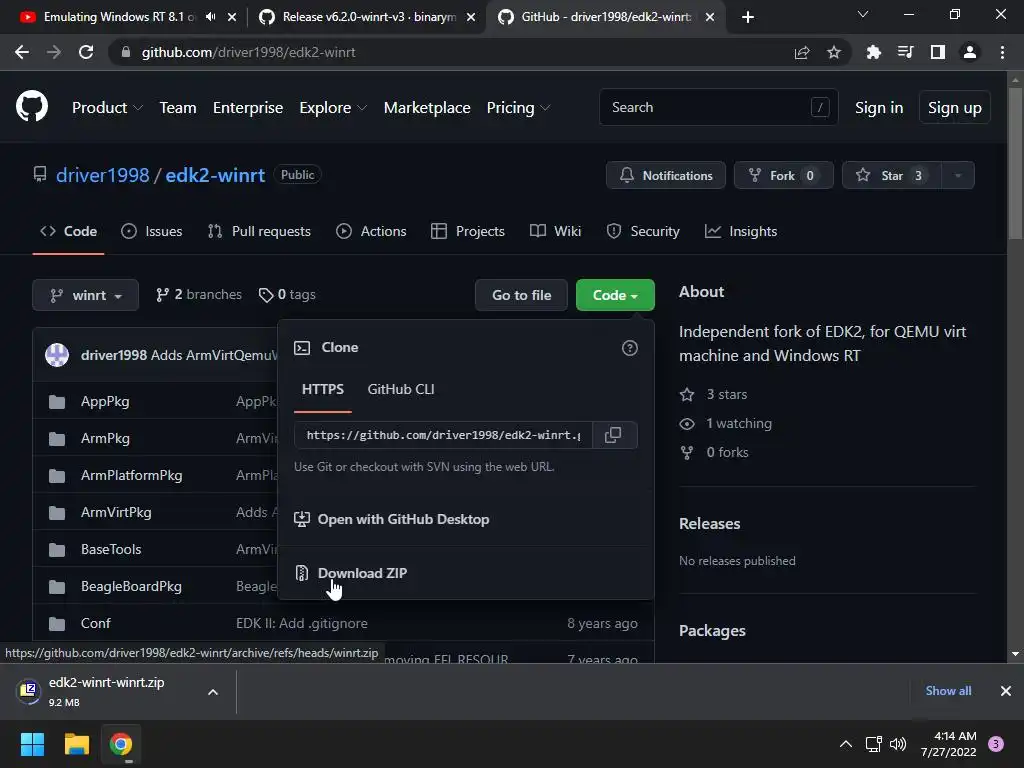This screenshot has height=768, width=1024.
Task: Switch to Release v6.2.0-winrt-v3 browser tab
Action: pos(368,17)
